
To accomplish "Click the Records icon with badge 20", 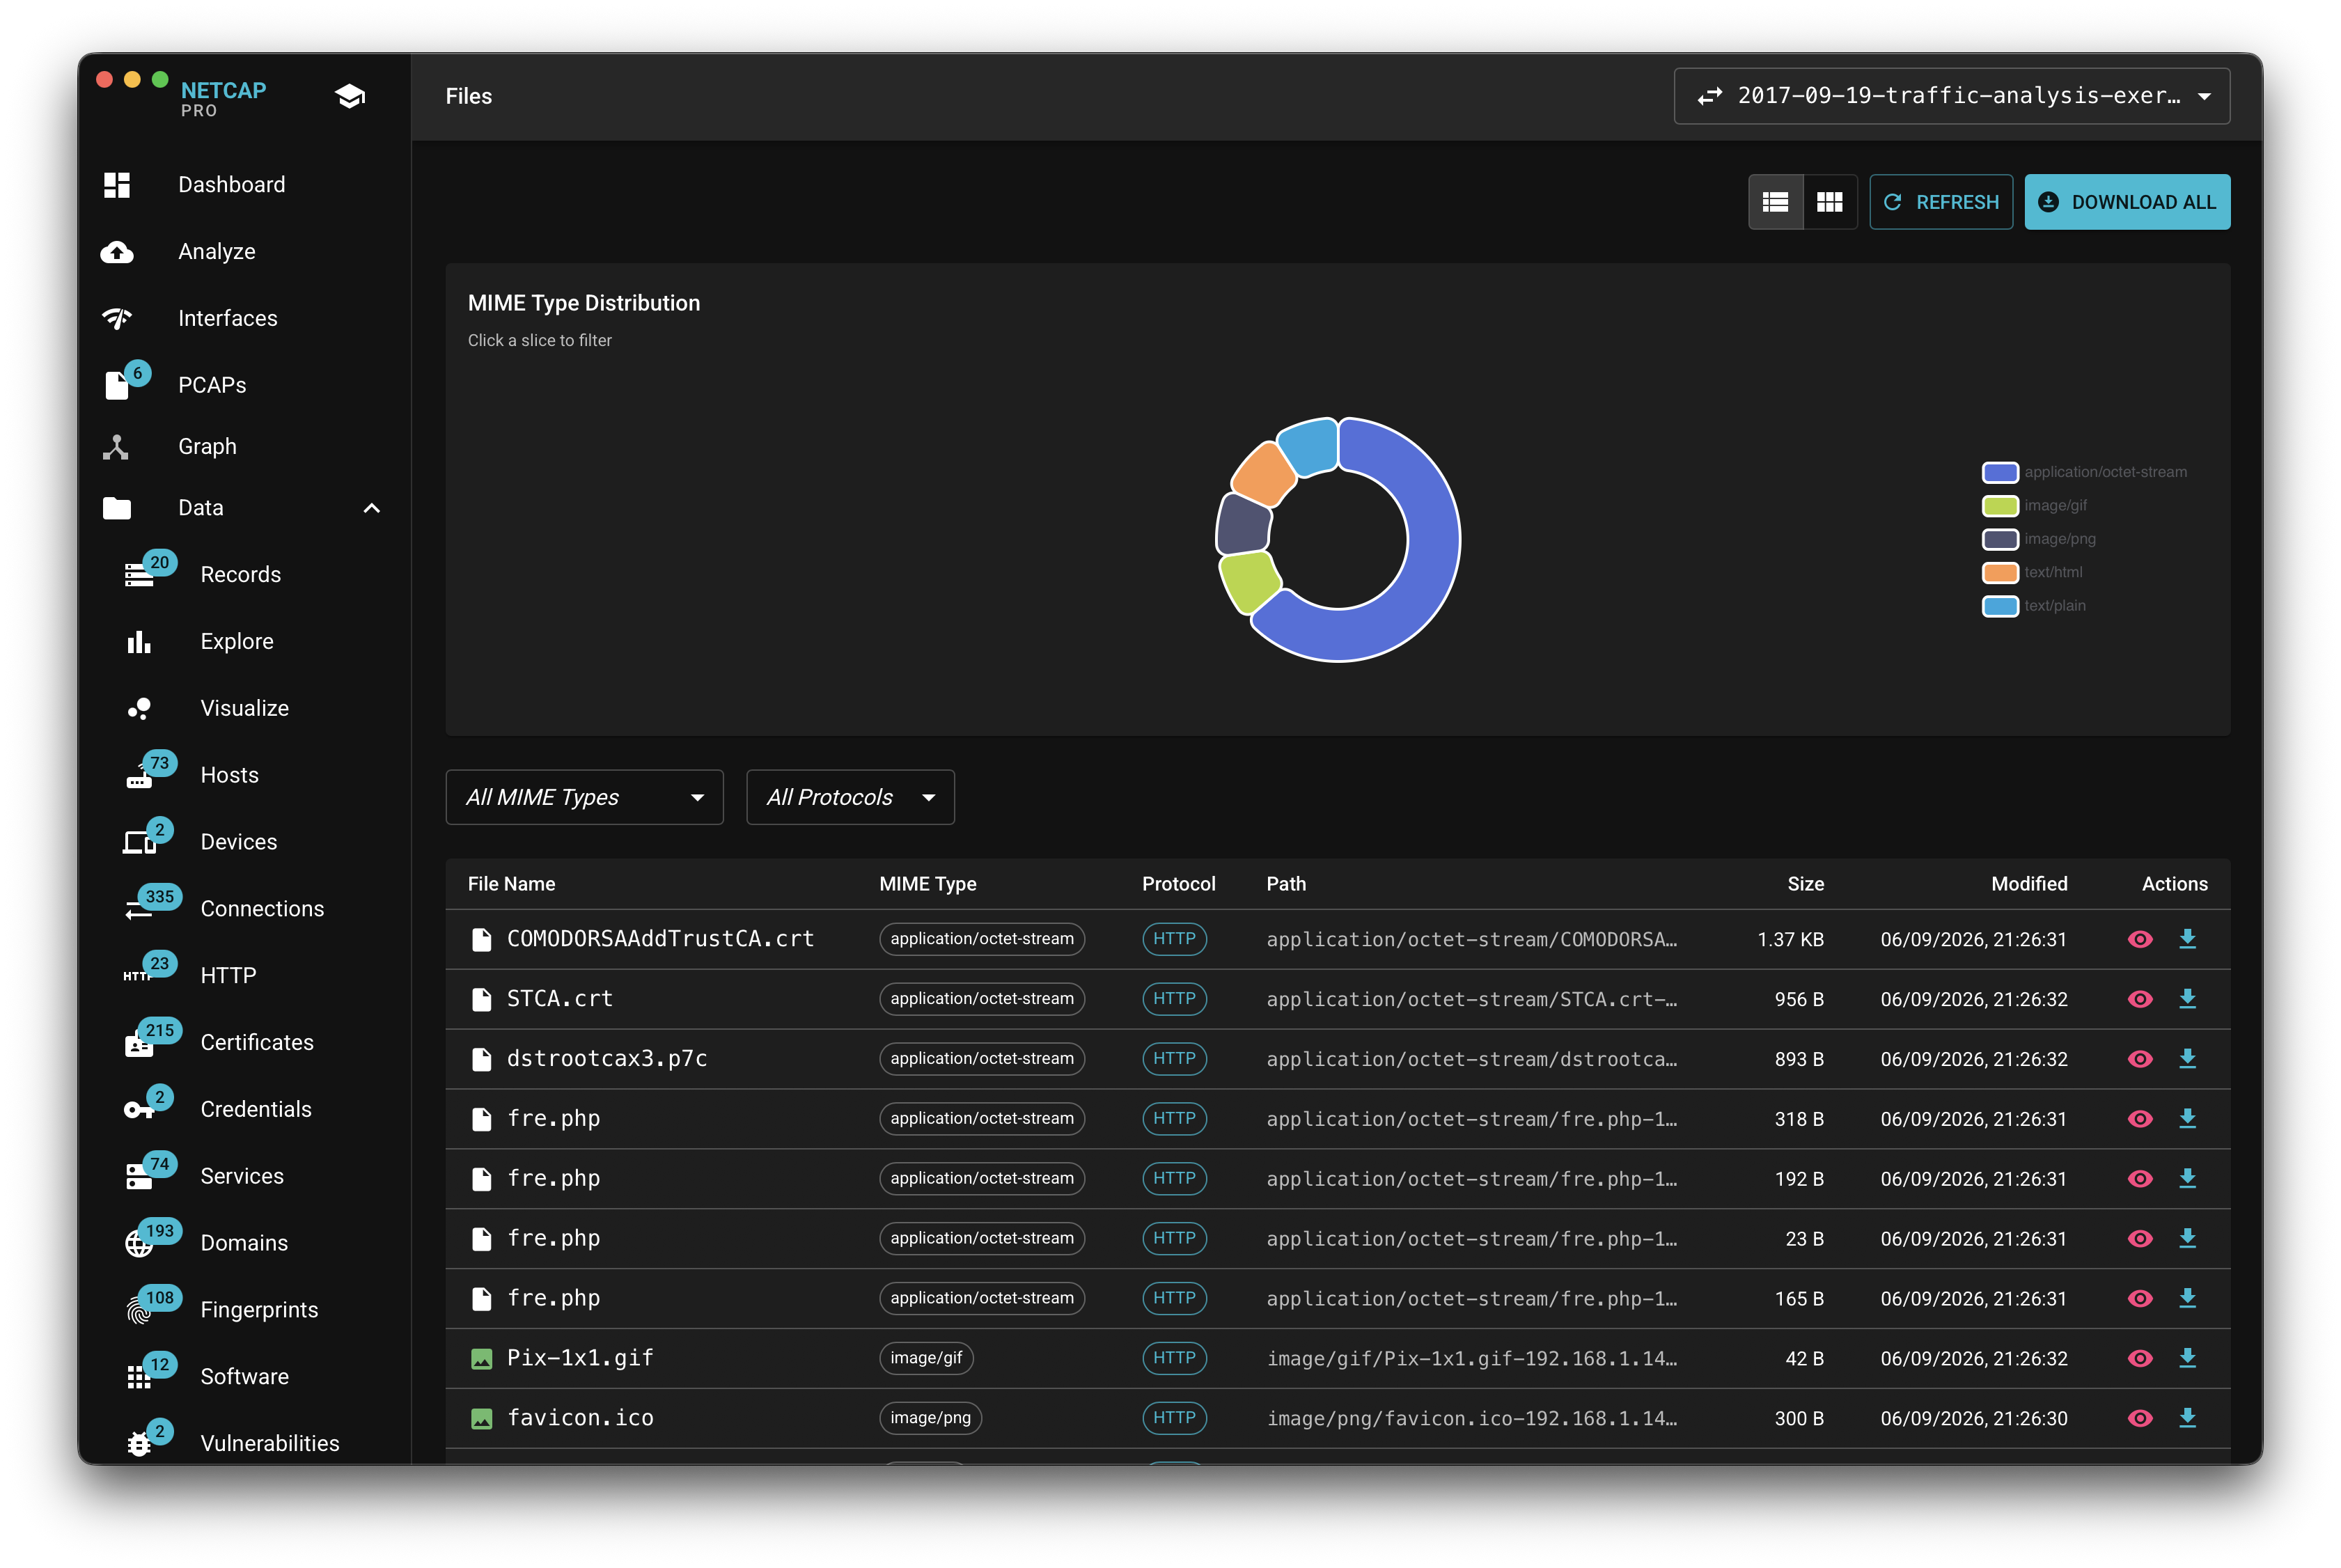I will (x=139, y=575).
